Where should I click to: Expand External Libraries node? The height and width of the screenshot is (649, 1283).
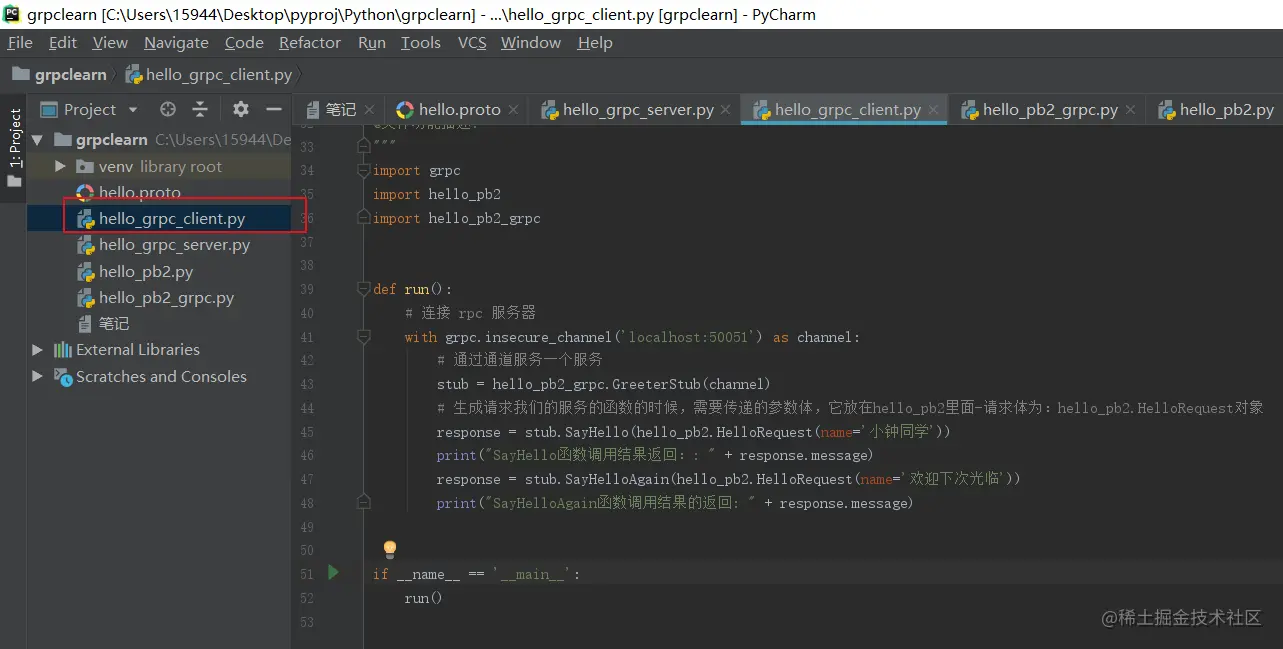pos(37,350)
